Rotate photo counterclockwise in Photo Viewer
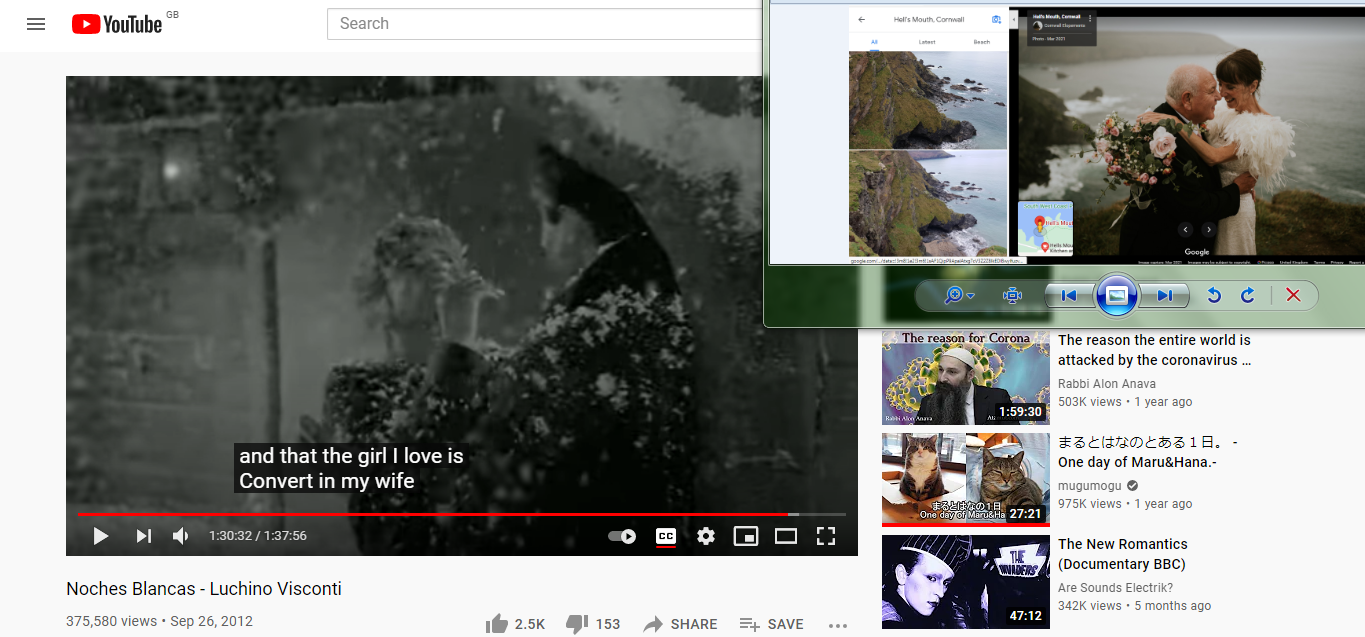 pos(1214,296)
